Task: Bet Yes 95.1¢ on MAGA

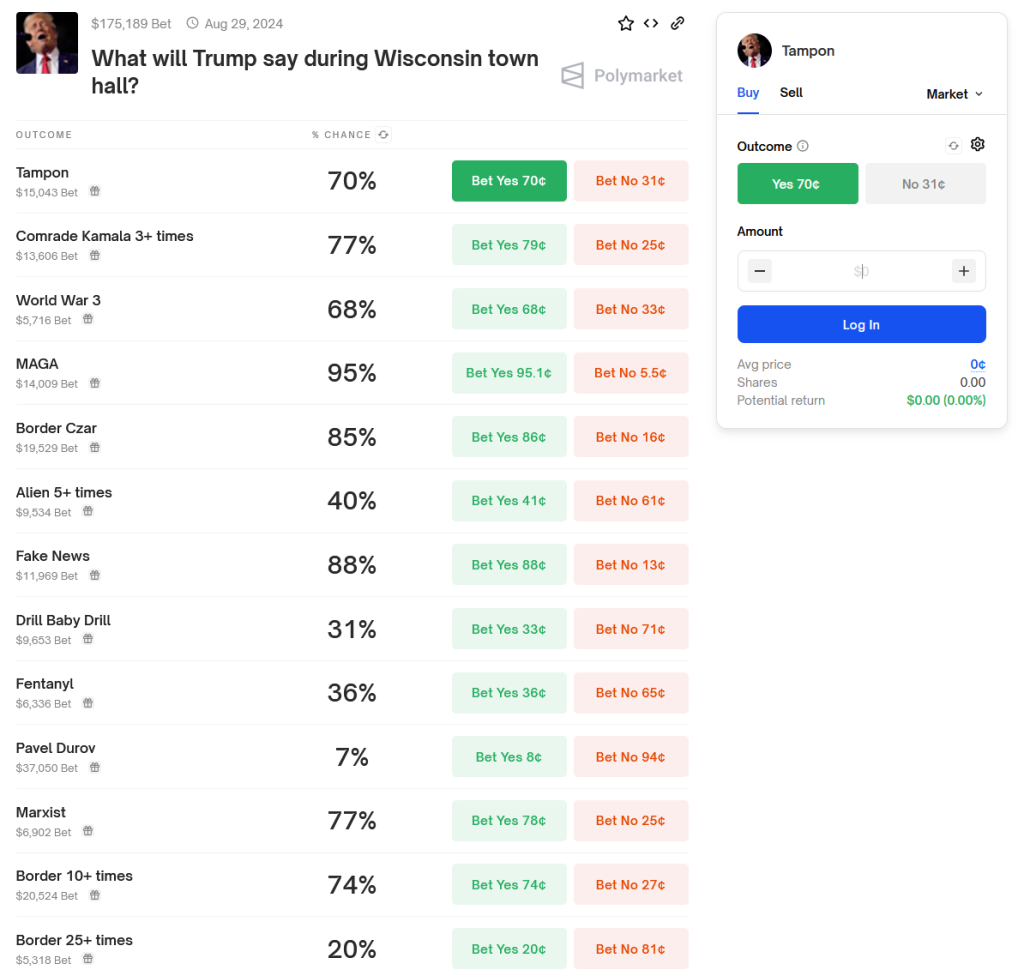Action: pos(509,372)
